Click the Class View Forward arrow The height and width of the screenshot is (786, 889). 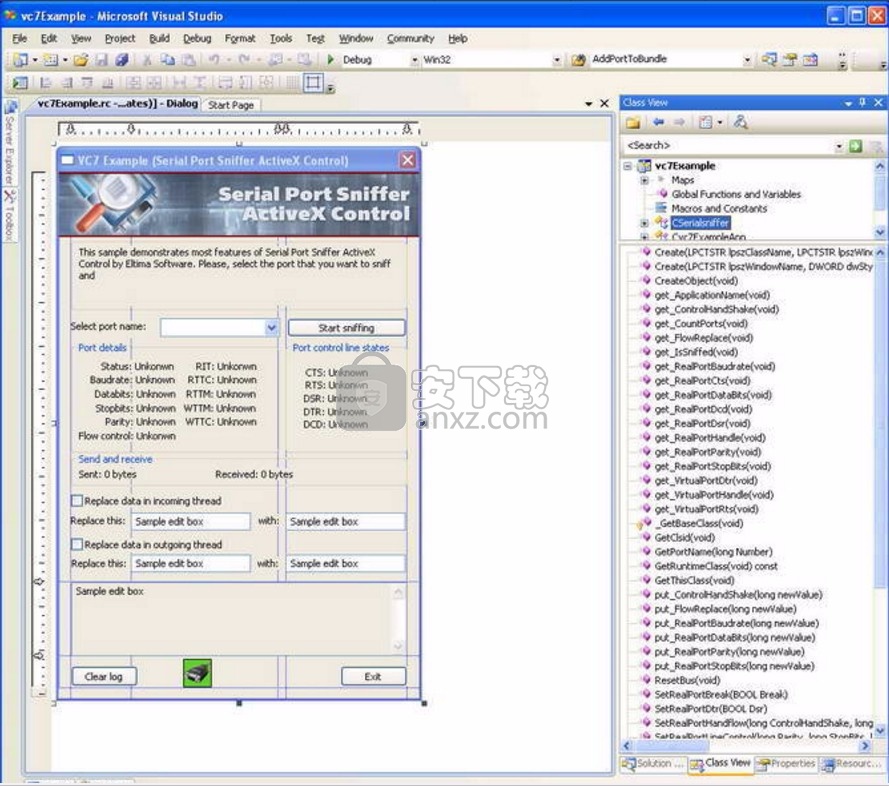679,122
